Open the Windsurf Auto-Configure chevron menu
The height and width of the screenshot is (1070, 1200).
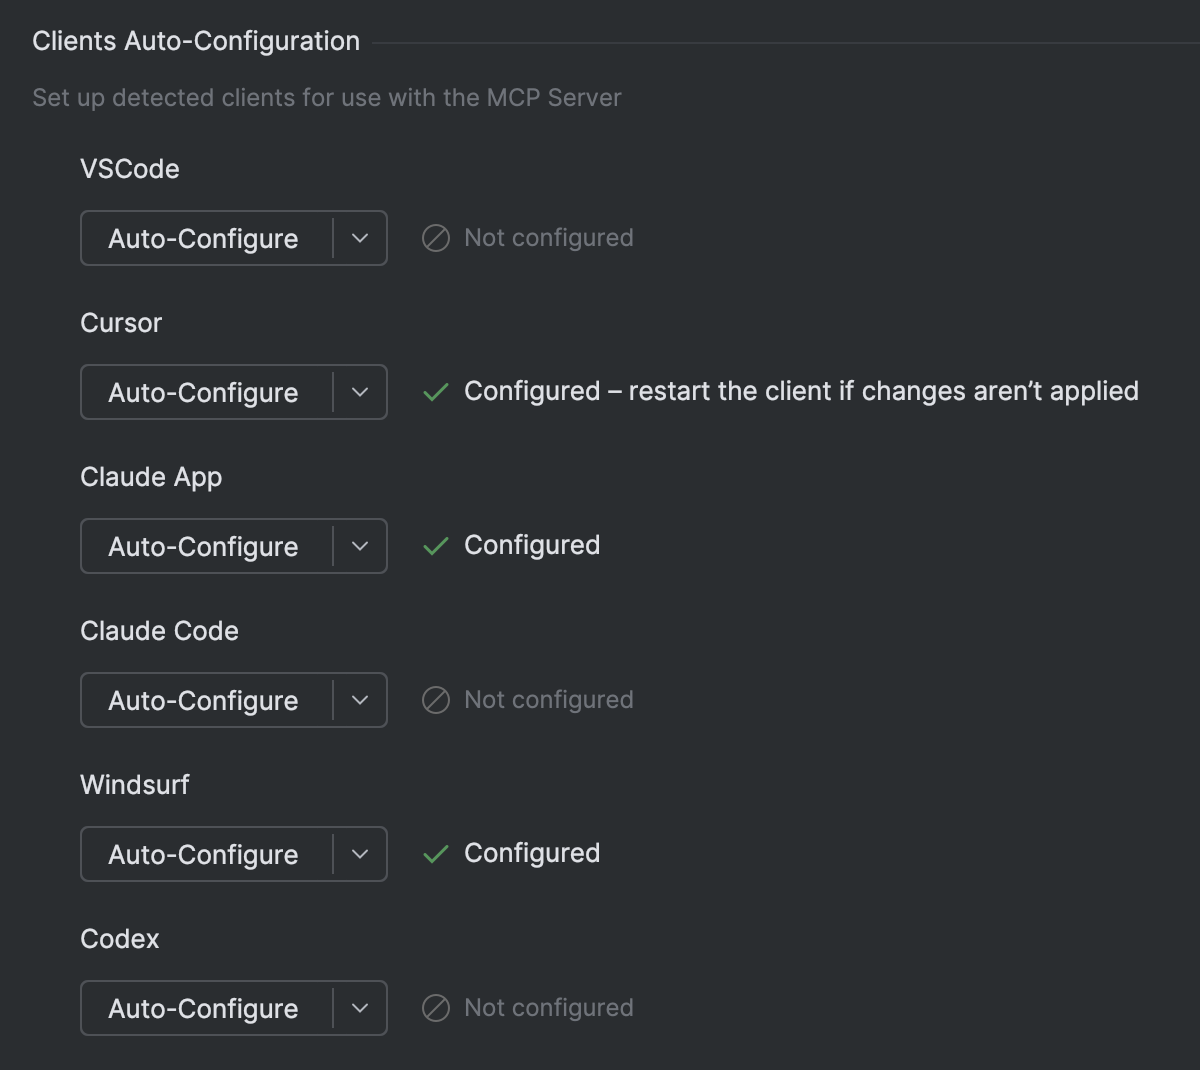coord(362,854)
